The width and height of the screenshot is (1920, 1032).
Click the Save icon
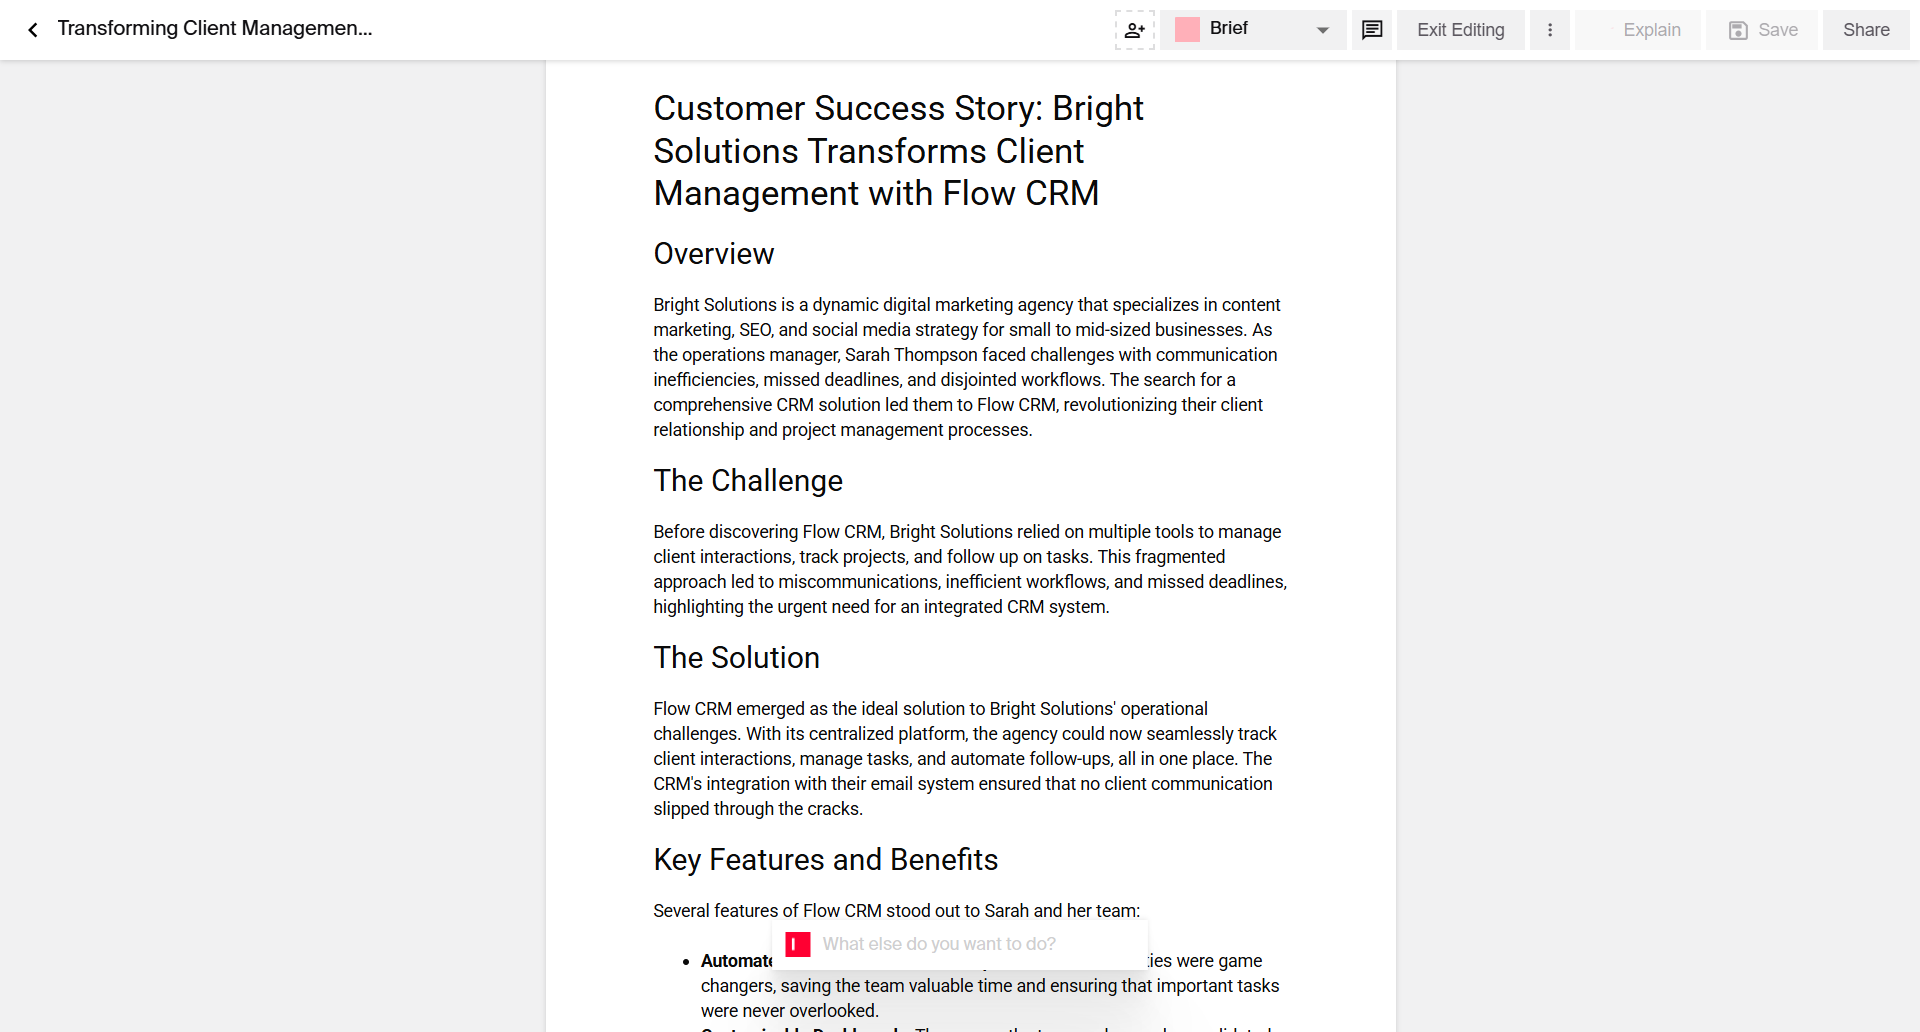[x=1737, y=30]
